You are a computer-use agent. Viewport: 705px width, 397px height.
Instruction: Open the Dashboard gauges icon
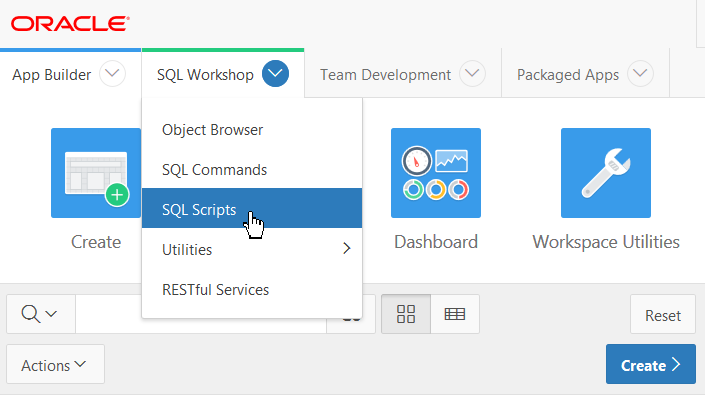coord(436,173)
